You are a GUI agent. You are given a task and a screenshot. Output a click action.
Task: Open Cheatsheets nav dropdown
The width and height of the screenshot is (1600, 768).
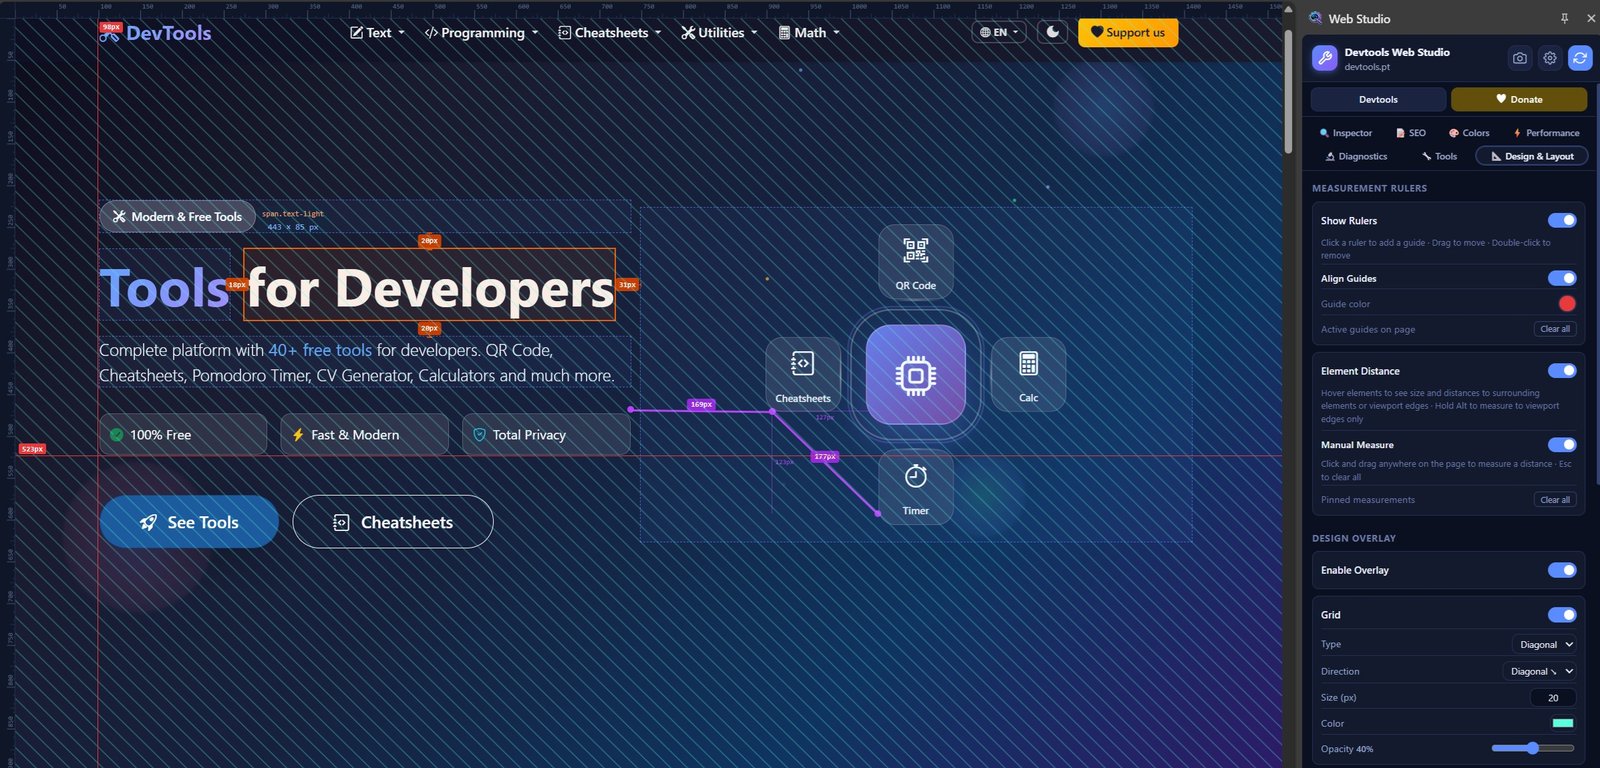pyautogui.click(x=609, y=33)
